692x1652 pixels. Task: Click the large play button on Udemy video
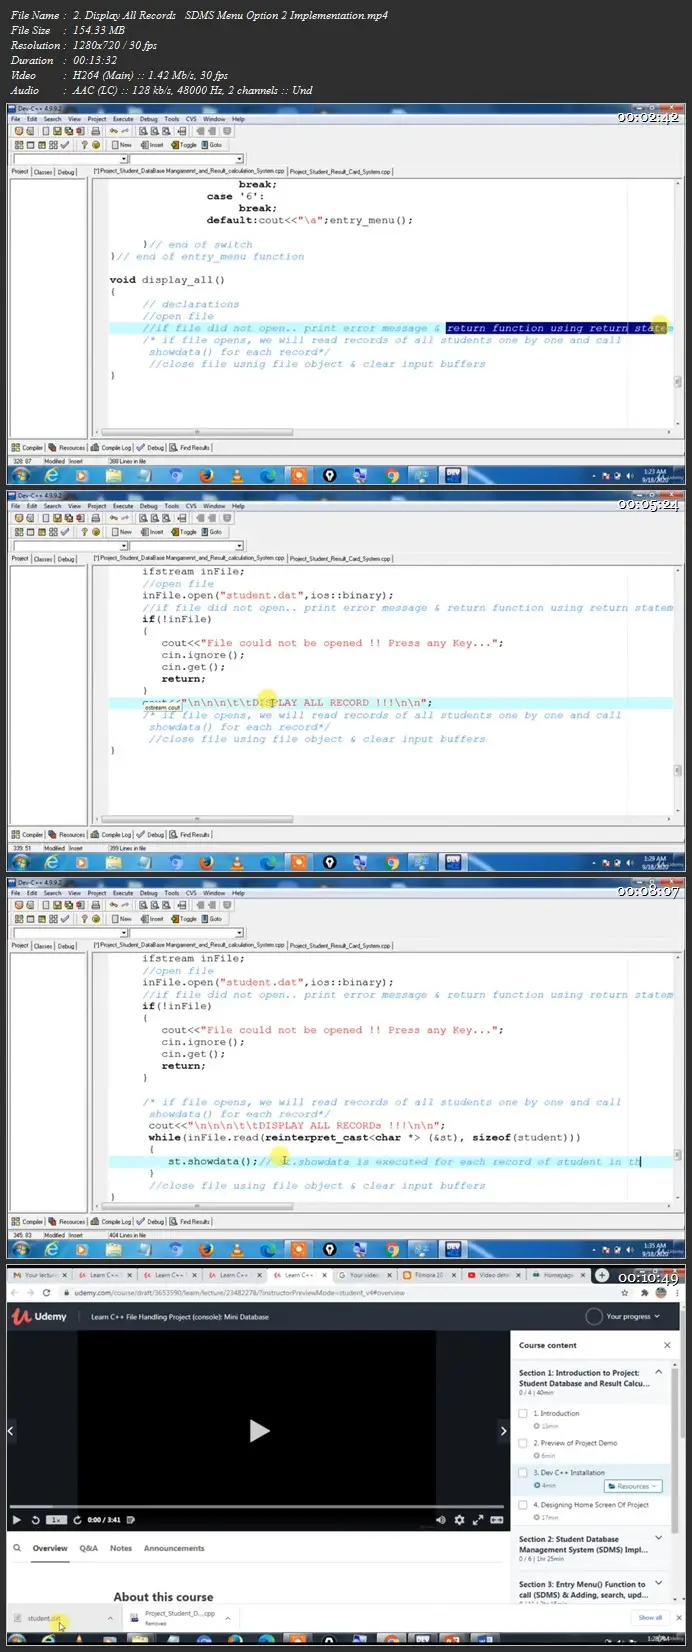pos(259,1431)
